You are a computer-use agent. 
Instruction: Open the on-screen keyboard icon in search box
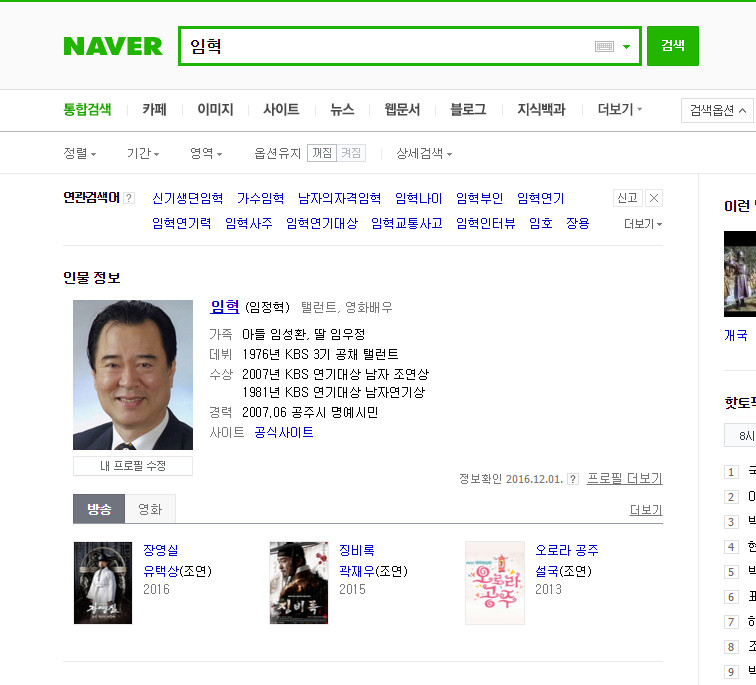(604, 46)
